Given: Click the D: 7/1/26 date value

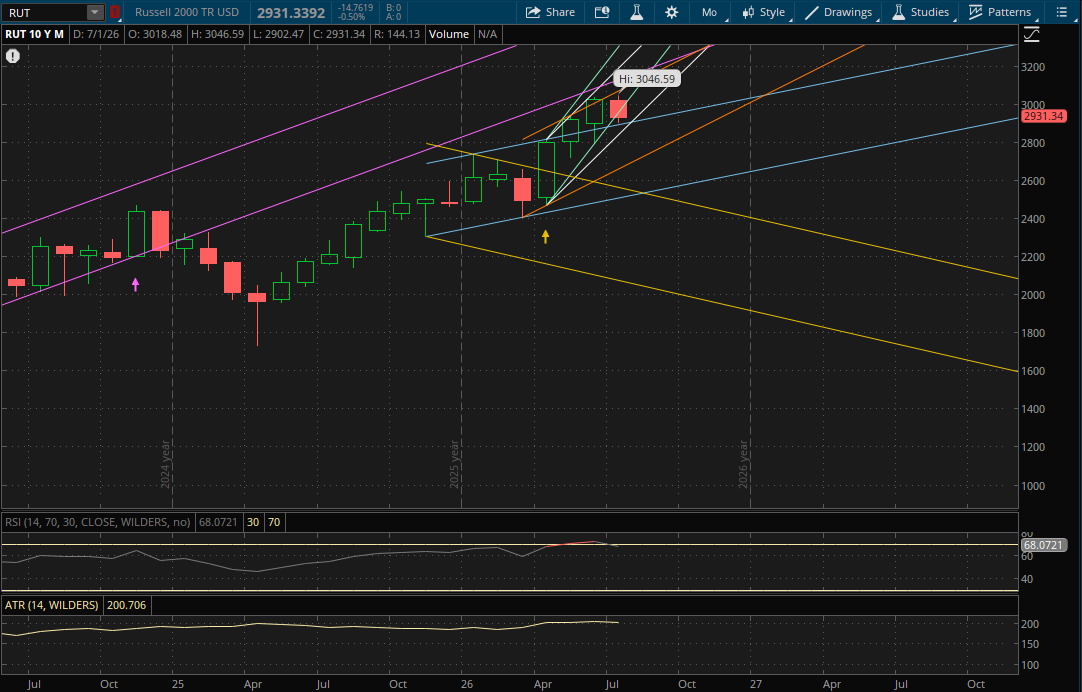Looking at the screenshot, I should point(96,34).
